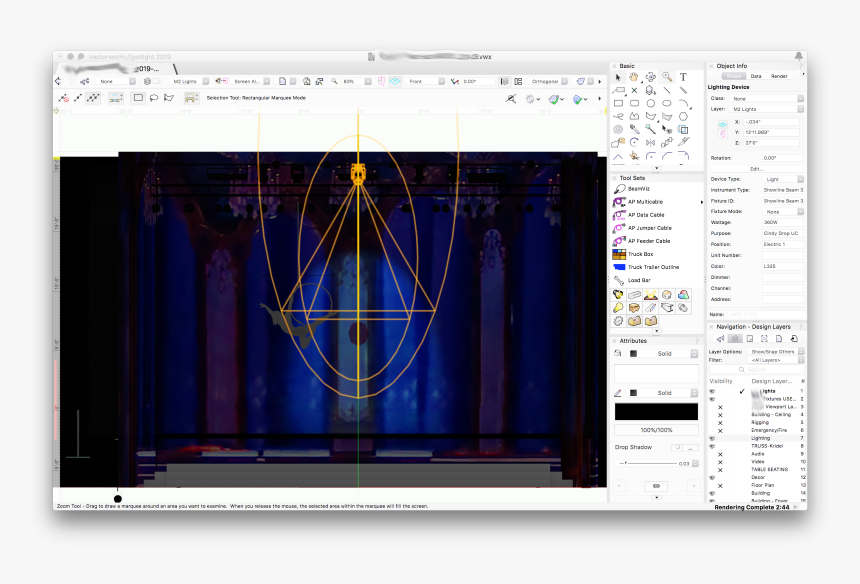Image resolution: width=860 pixels, height=584 pixels.
Task: Click the black pen color swatch
Action: pos(656,412)
